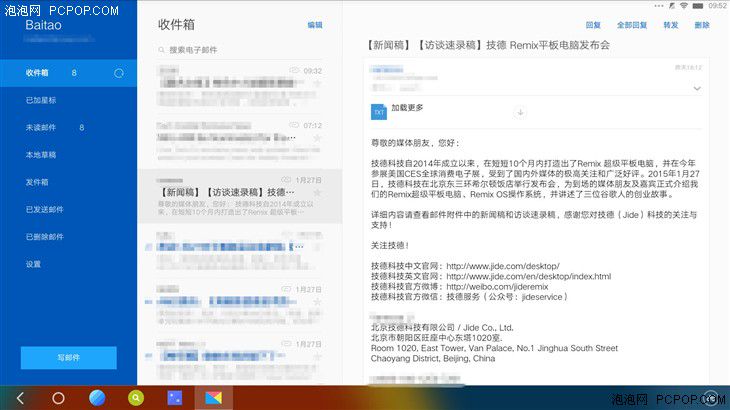Open the 09:32 email in list
730x410 pixels.
pyautogui.click(x=240, y=87)
